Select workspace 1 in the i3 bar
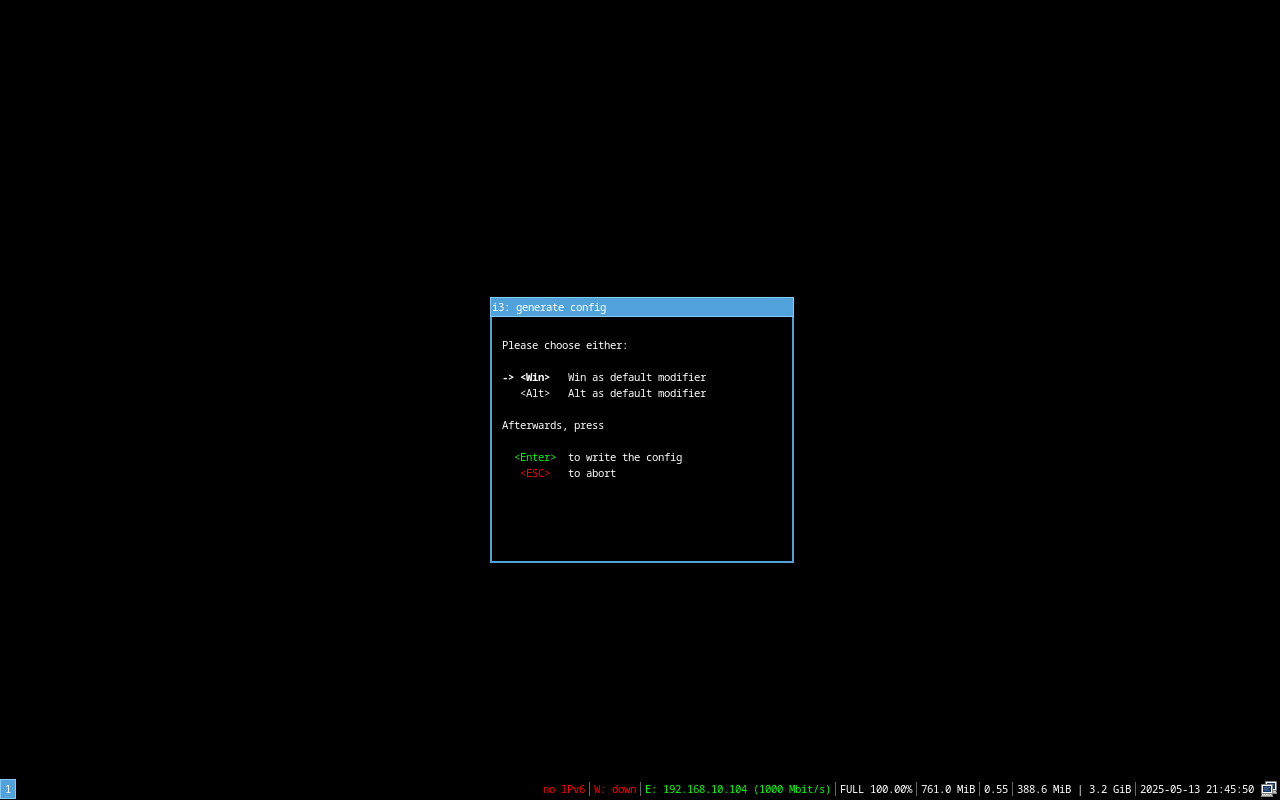 tap(8, 789)
